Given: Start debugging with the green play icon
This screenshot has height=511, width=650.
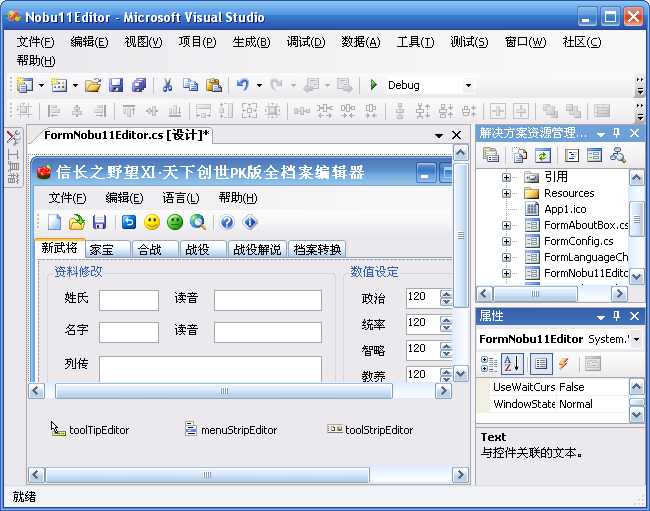Looking at the screenshot, I should pyautogui.click(x=374, y=85).
